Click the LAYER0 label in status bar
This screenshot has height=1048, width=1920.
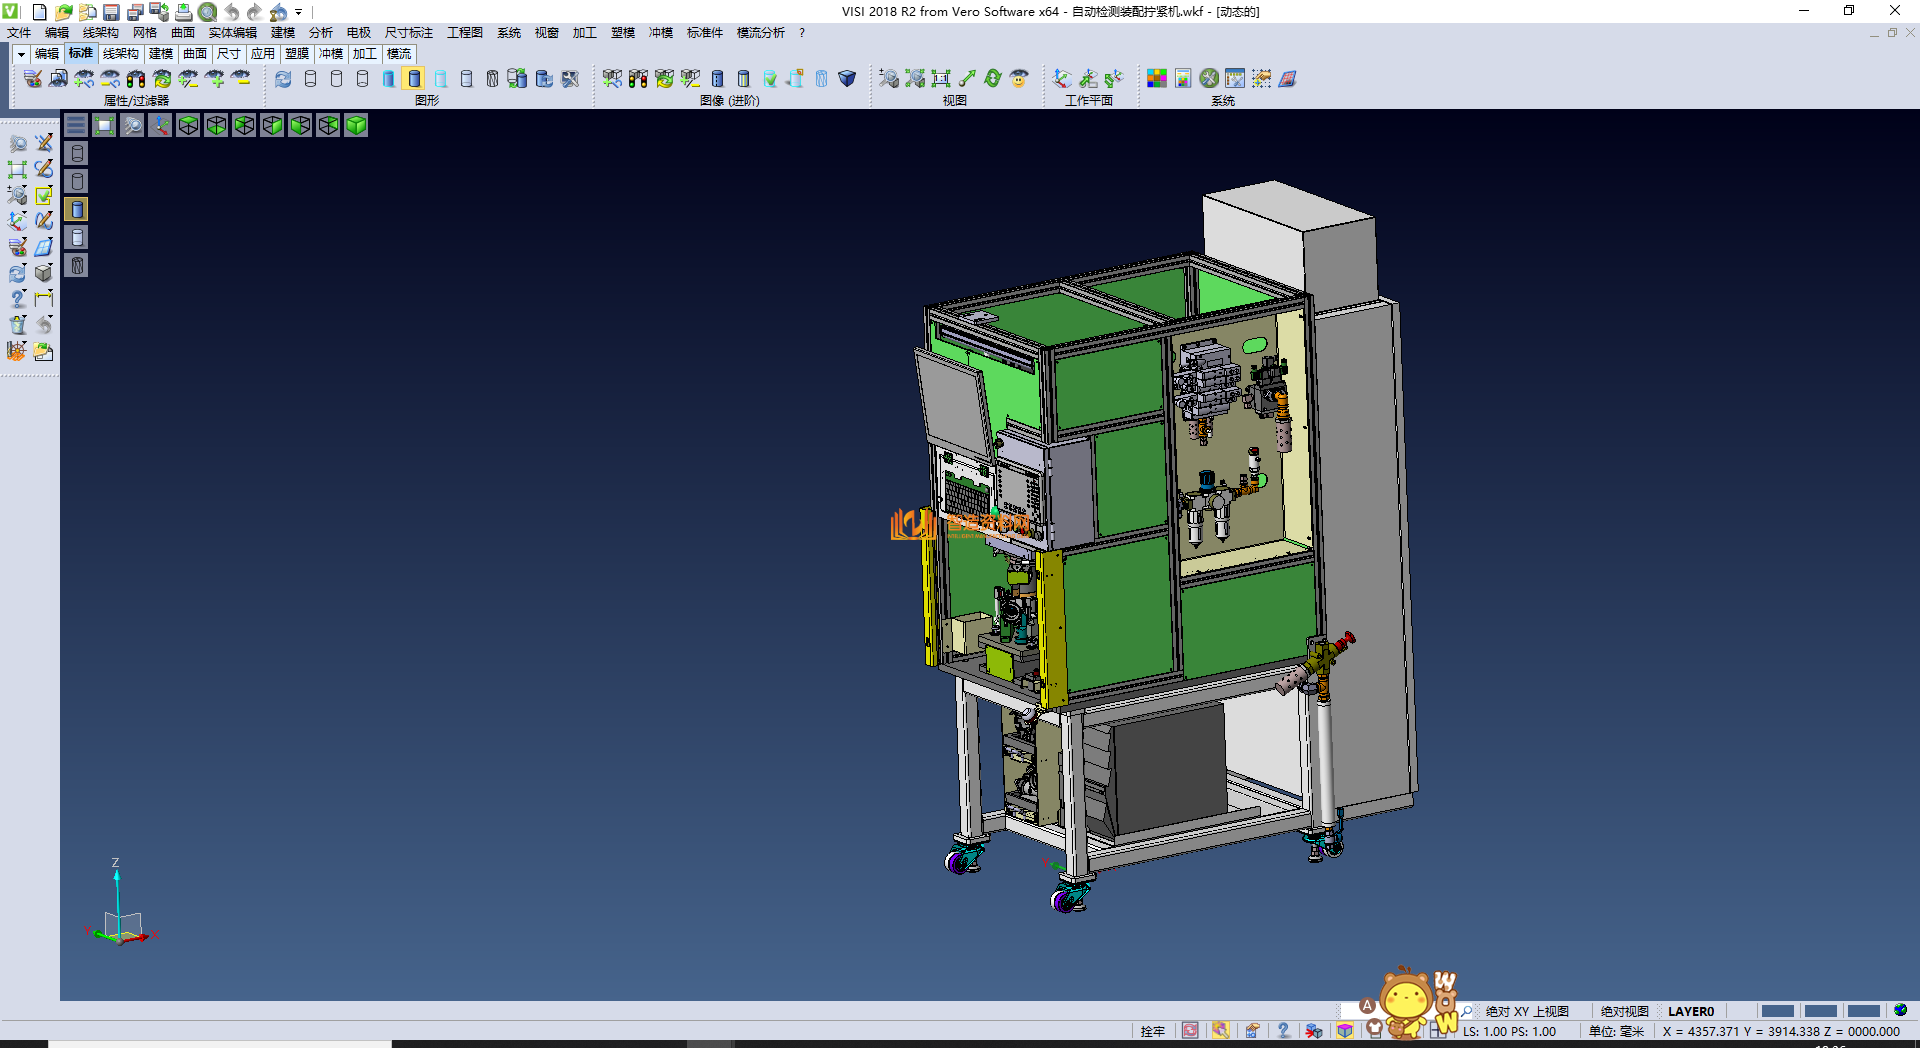point(1690,1011)
